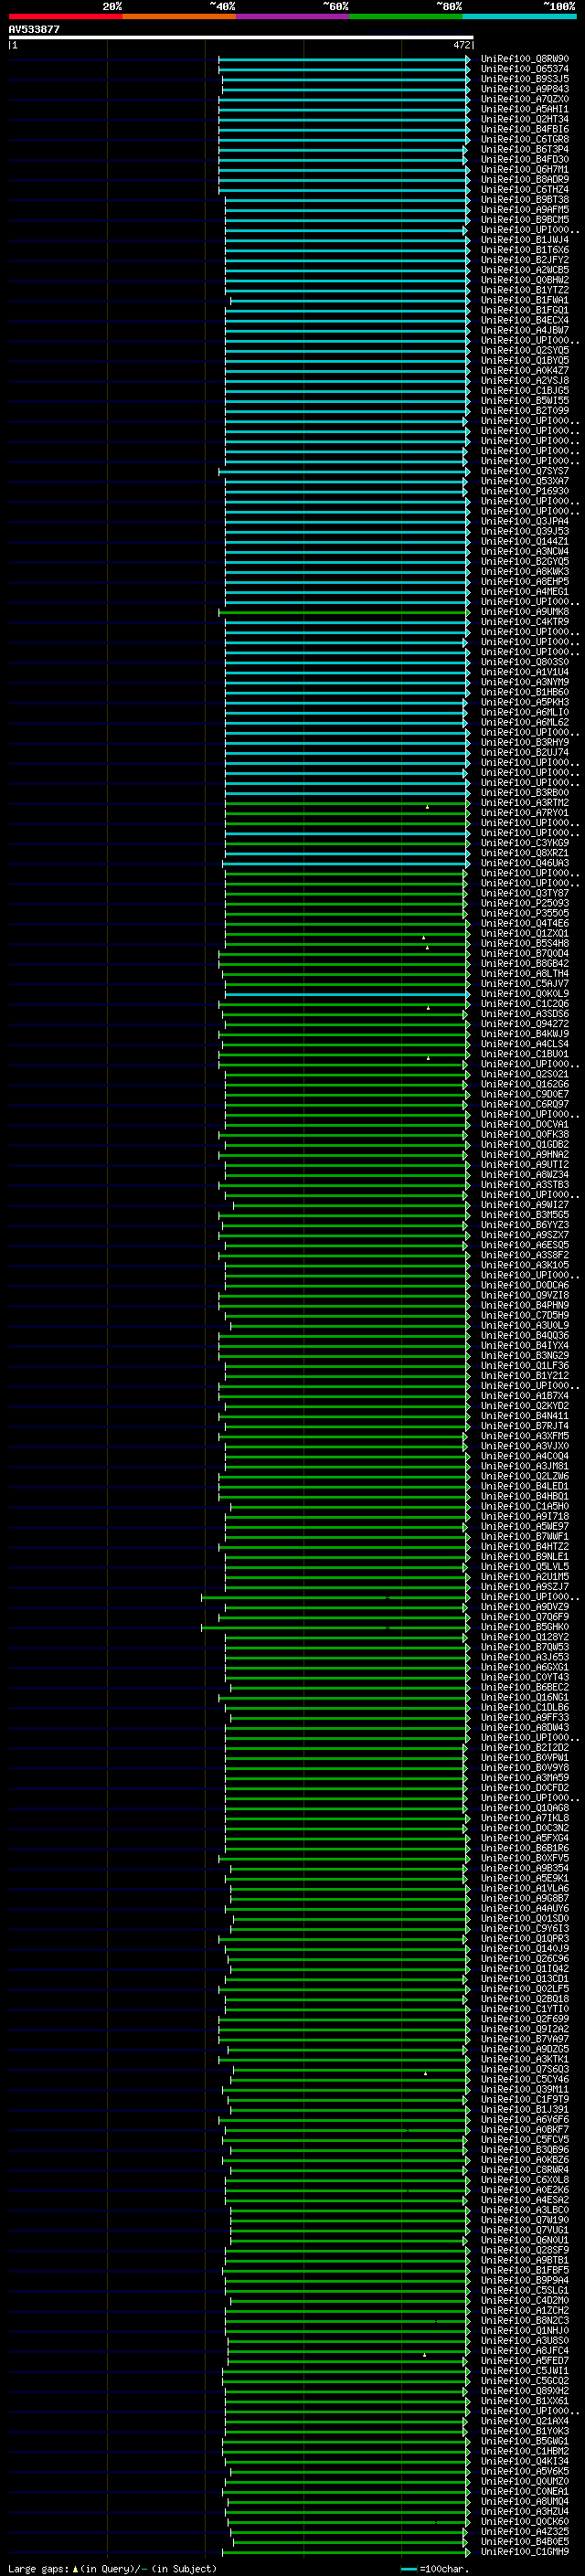Click hit label UniRef100_Q21AX4
The height and width of the screenshot is (2576, 585).
point(524,2421)
